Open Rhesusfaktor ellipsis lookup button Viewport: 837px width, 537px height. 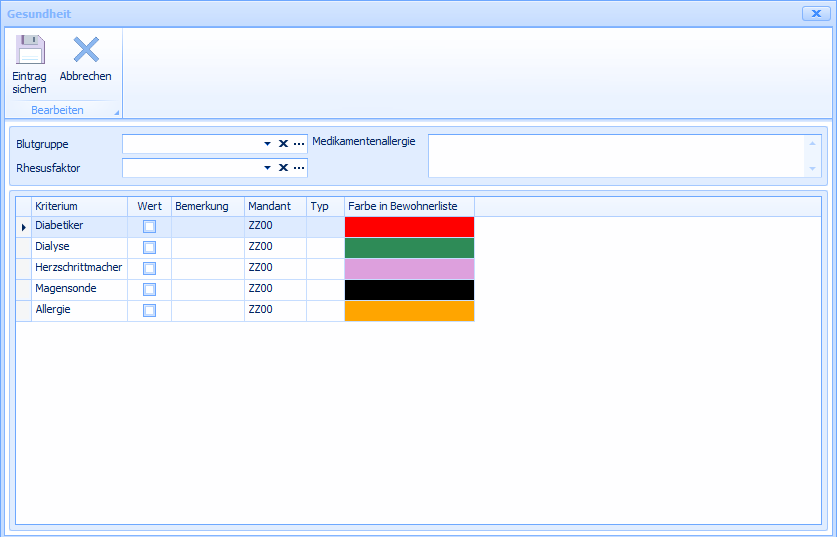coord(299,168)
